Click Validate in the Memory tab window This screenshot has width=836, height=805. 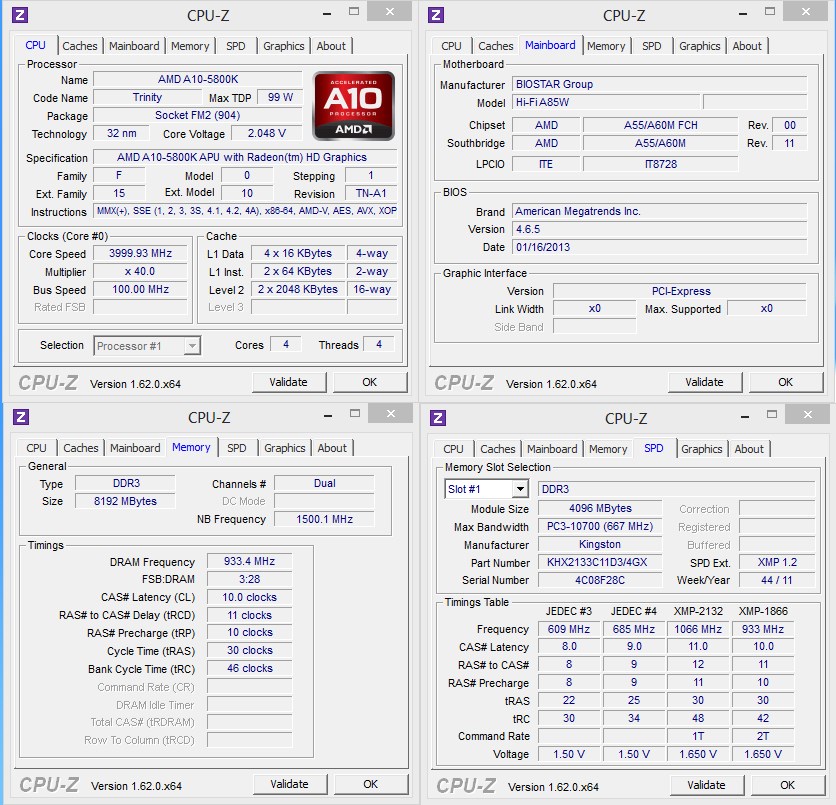pyautogui.click(x=290, y=784)
